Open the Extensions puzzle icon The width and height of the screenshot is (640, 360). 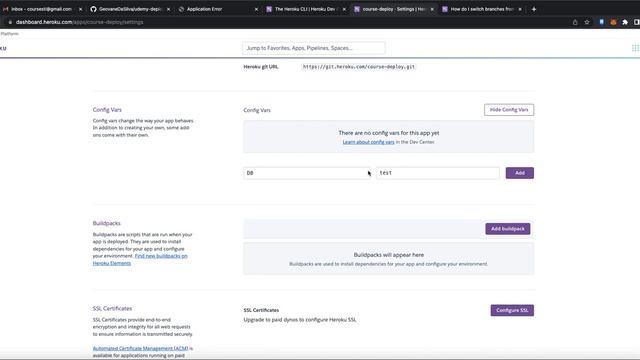pos(625,22)
